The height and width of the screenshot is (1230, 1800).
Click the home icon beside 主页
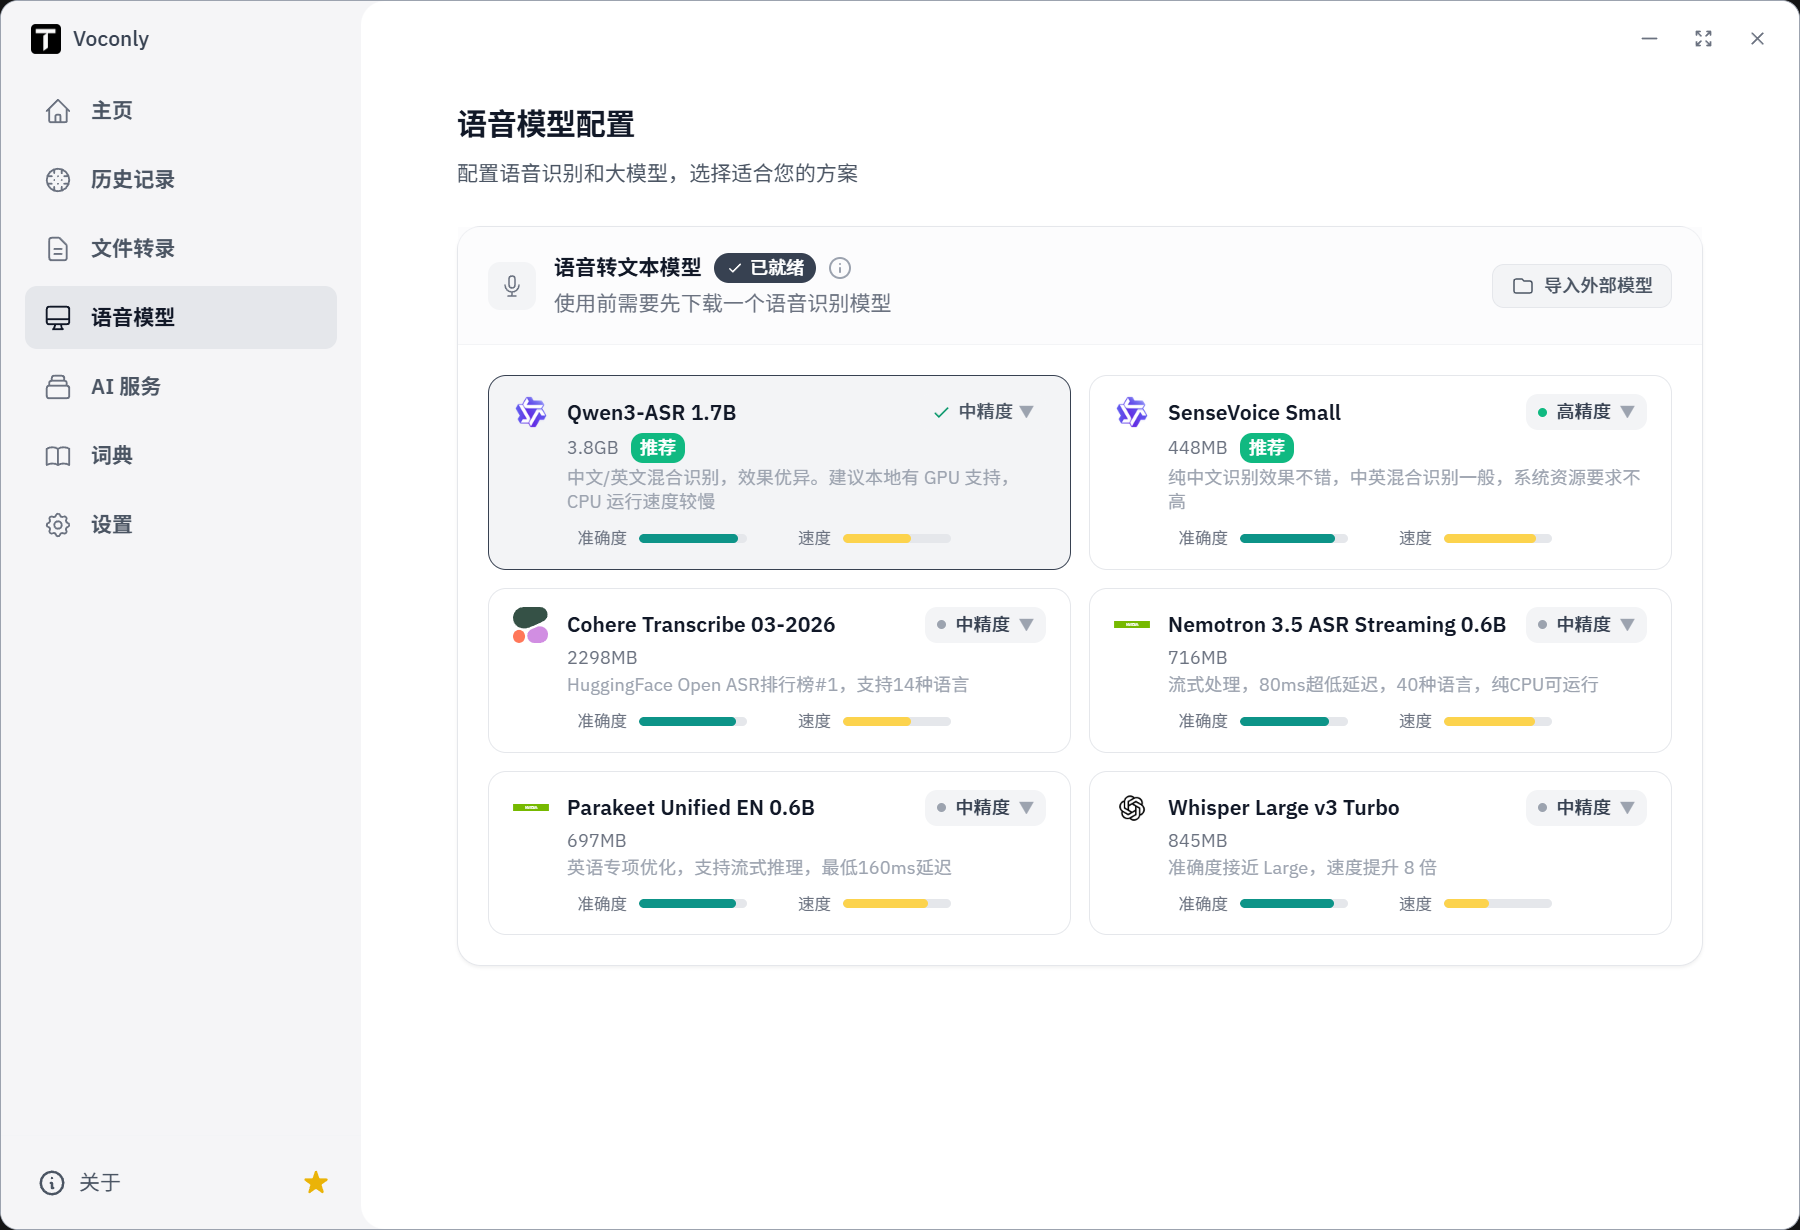58,111
